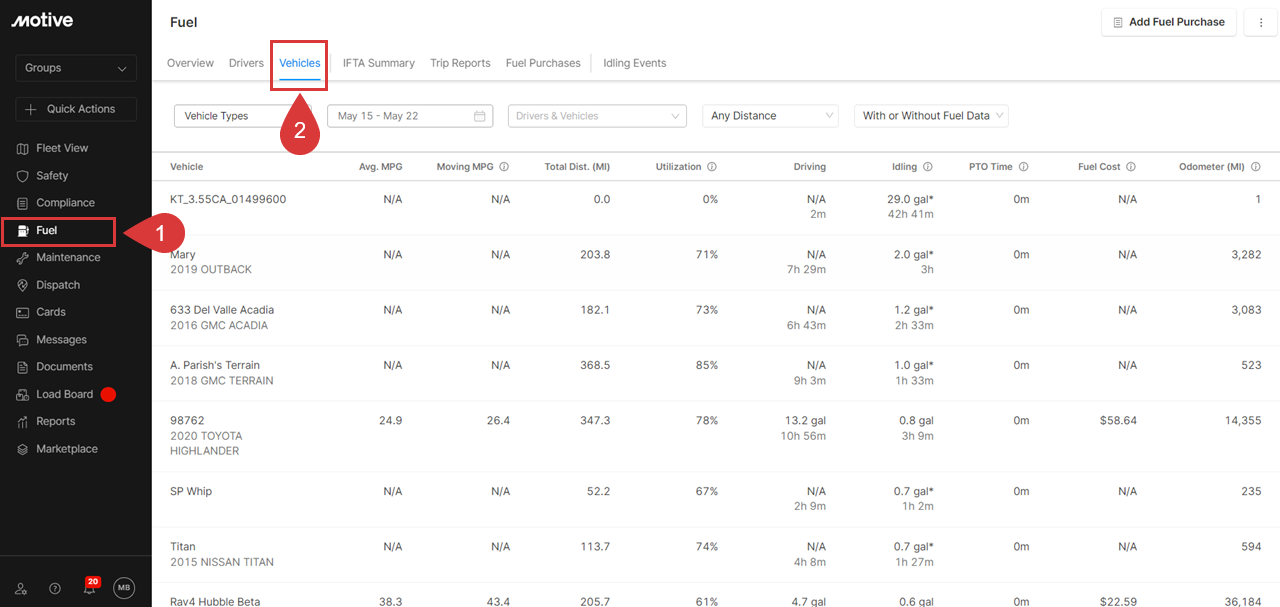The height and width of the screenshot is (607, 1280).
Task: Click the help question mark icon
Action: tap(55, 589)
